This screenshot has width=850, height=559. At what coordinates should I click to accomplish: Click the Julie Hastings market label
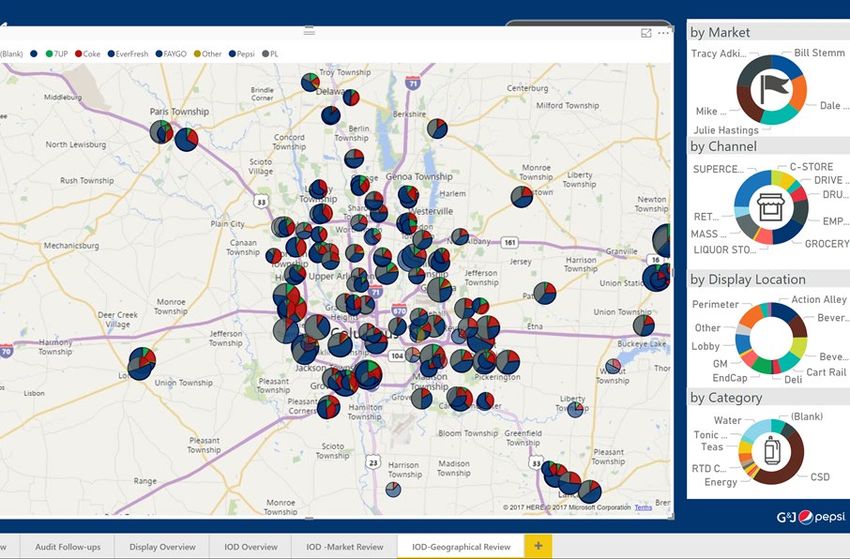coord(726,130)
